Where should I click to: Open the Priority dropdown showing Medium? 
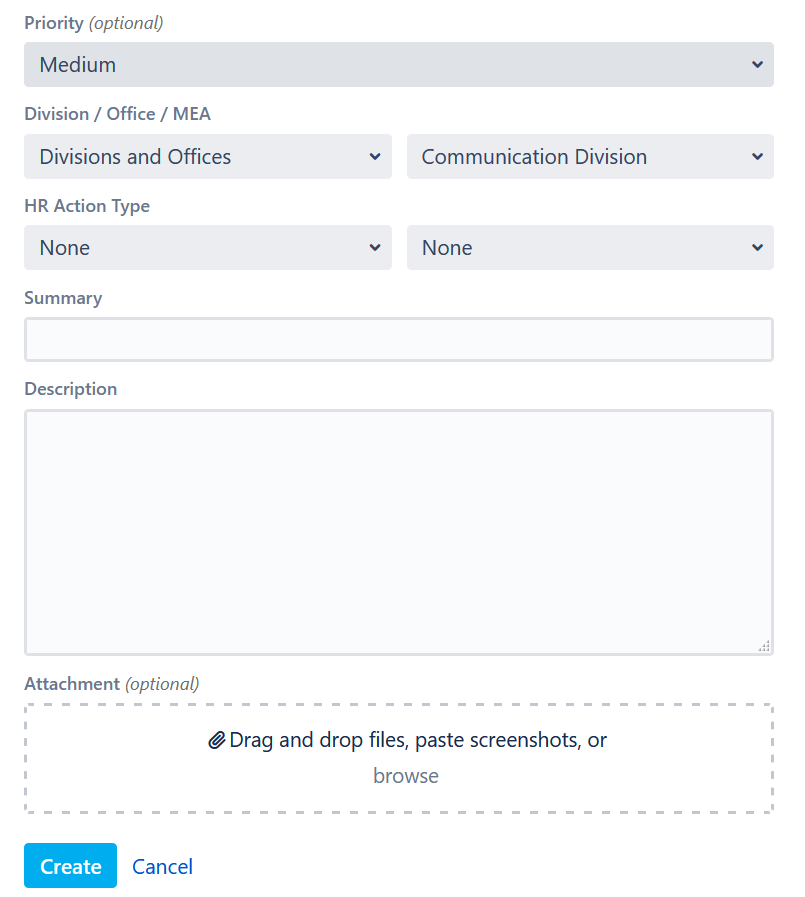coord(399,65)
